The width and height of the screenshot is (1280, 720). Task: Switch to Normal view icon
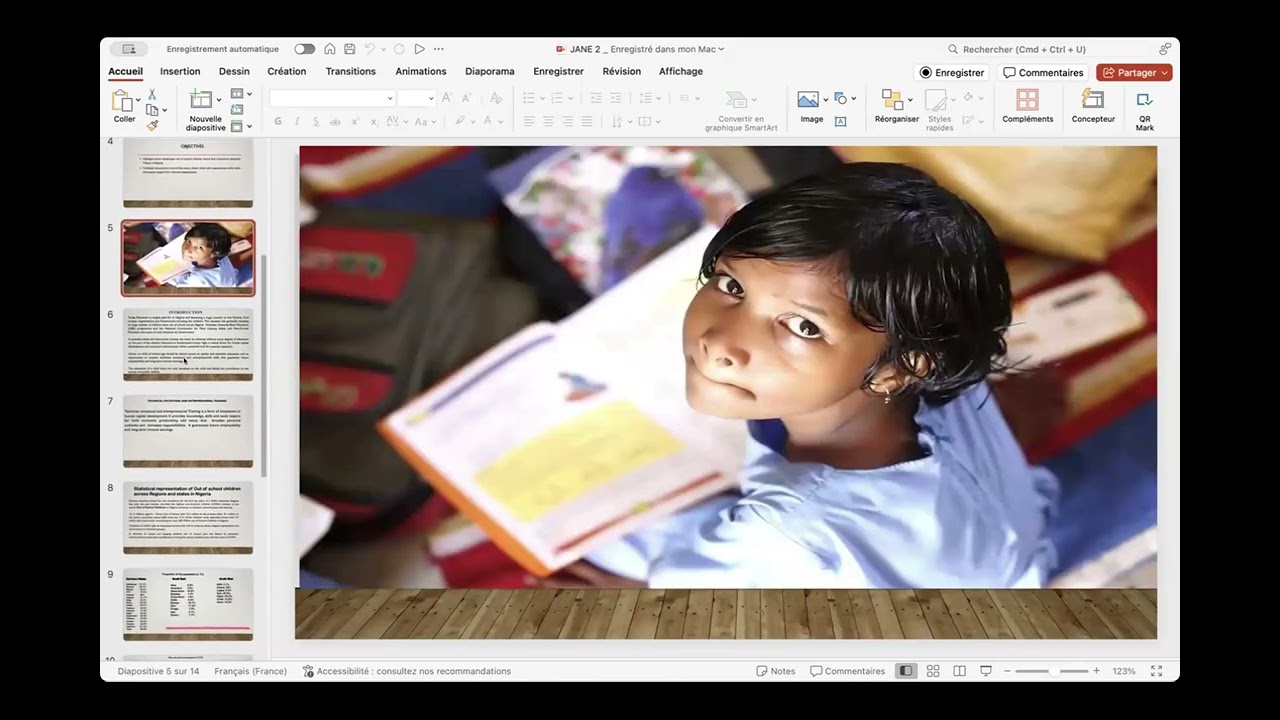tap(906, 671)
